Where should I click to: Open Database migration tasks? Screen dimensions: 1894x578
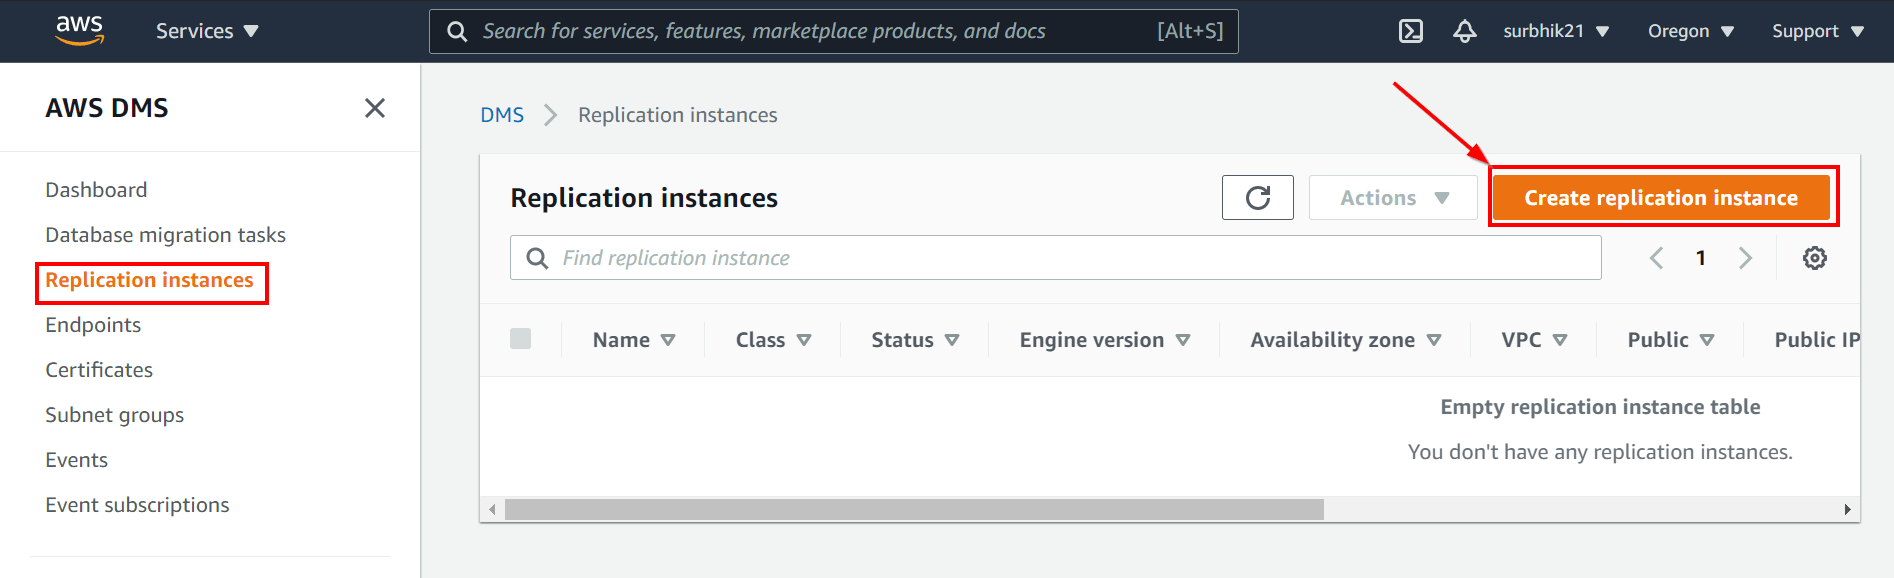(x=165, y=235)
